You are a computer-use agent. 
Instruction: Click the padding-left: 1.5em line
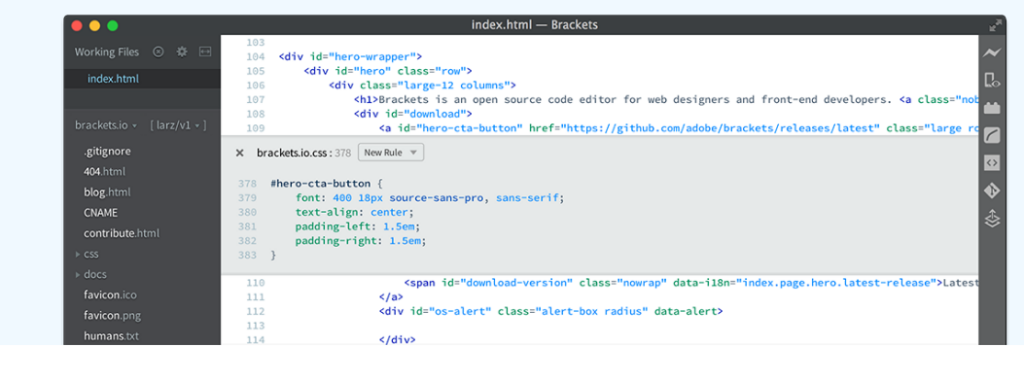pos(357,227)
